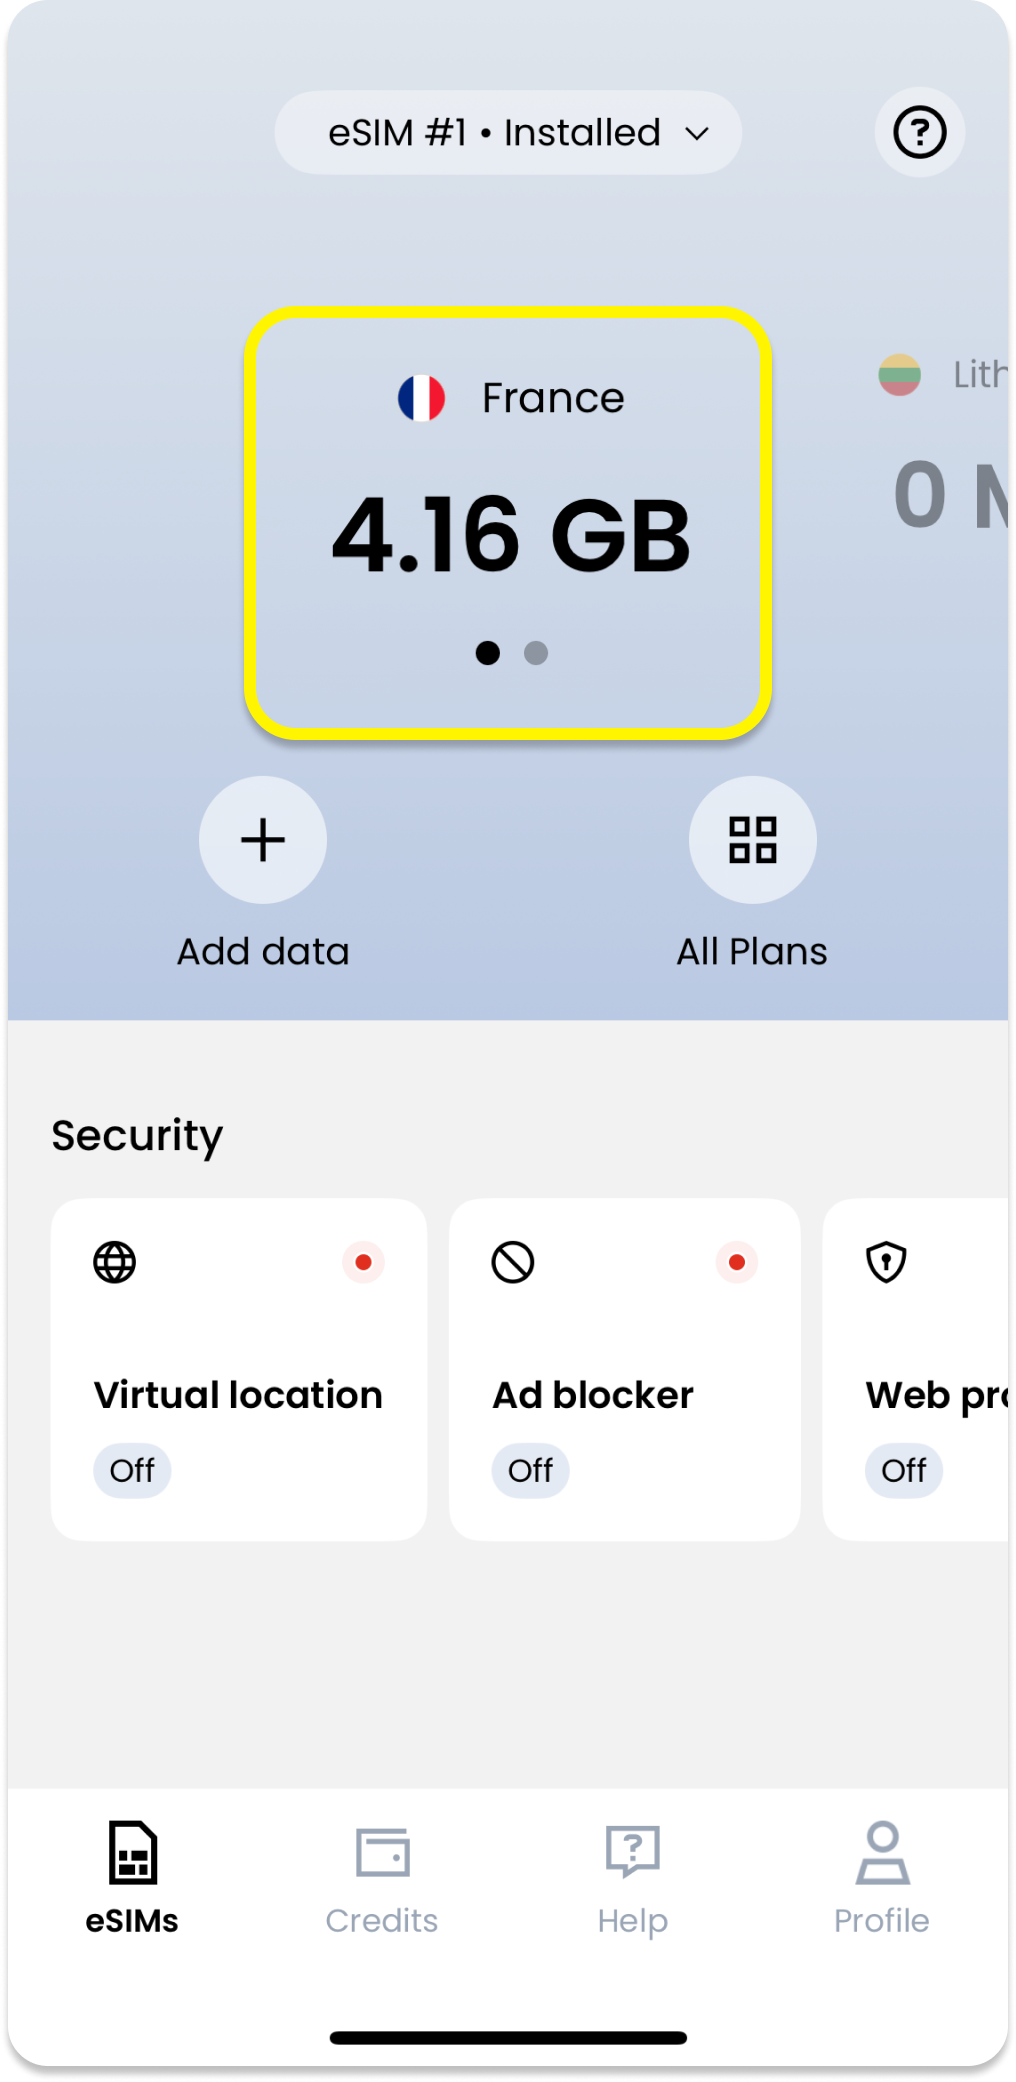Open All Plans grid icon
Viewport: 1016px width, 2082px height.
(752, 840)
